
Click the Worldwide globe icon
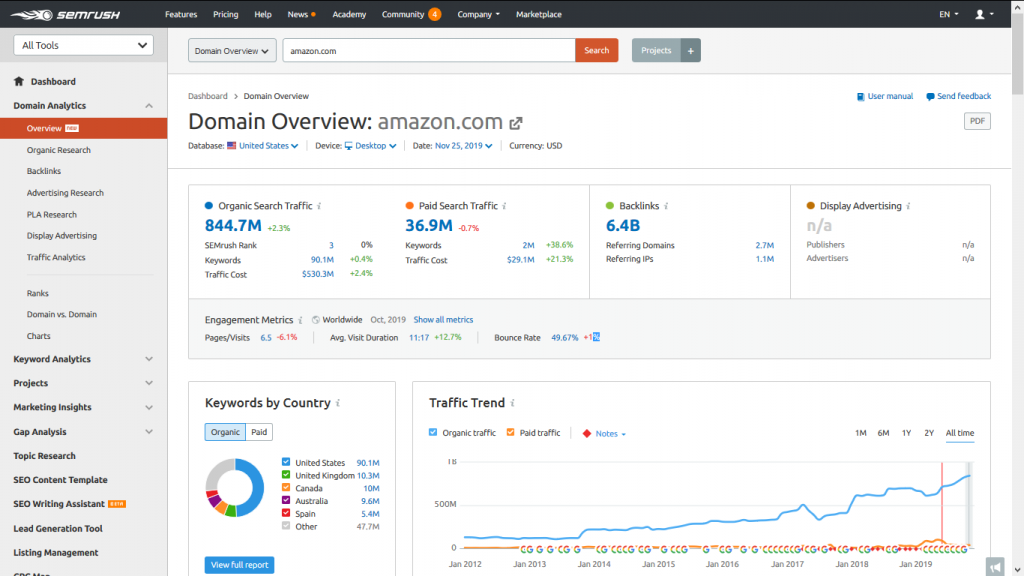click(x=315, y=320)
